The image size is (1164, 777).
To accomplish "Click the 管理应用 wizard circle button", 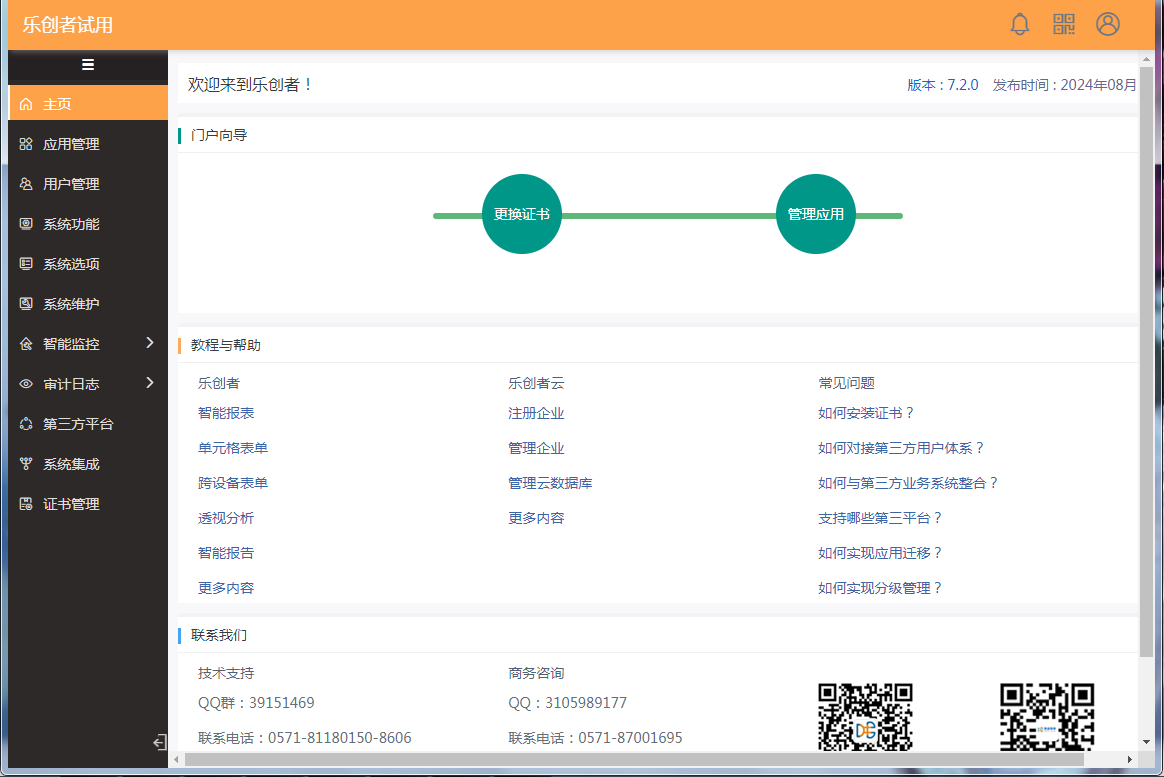I will pos(815,214).
